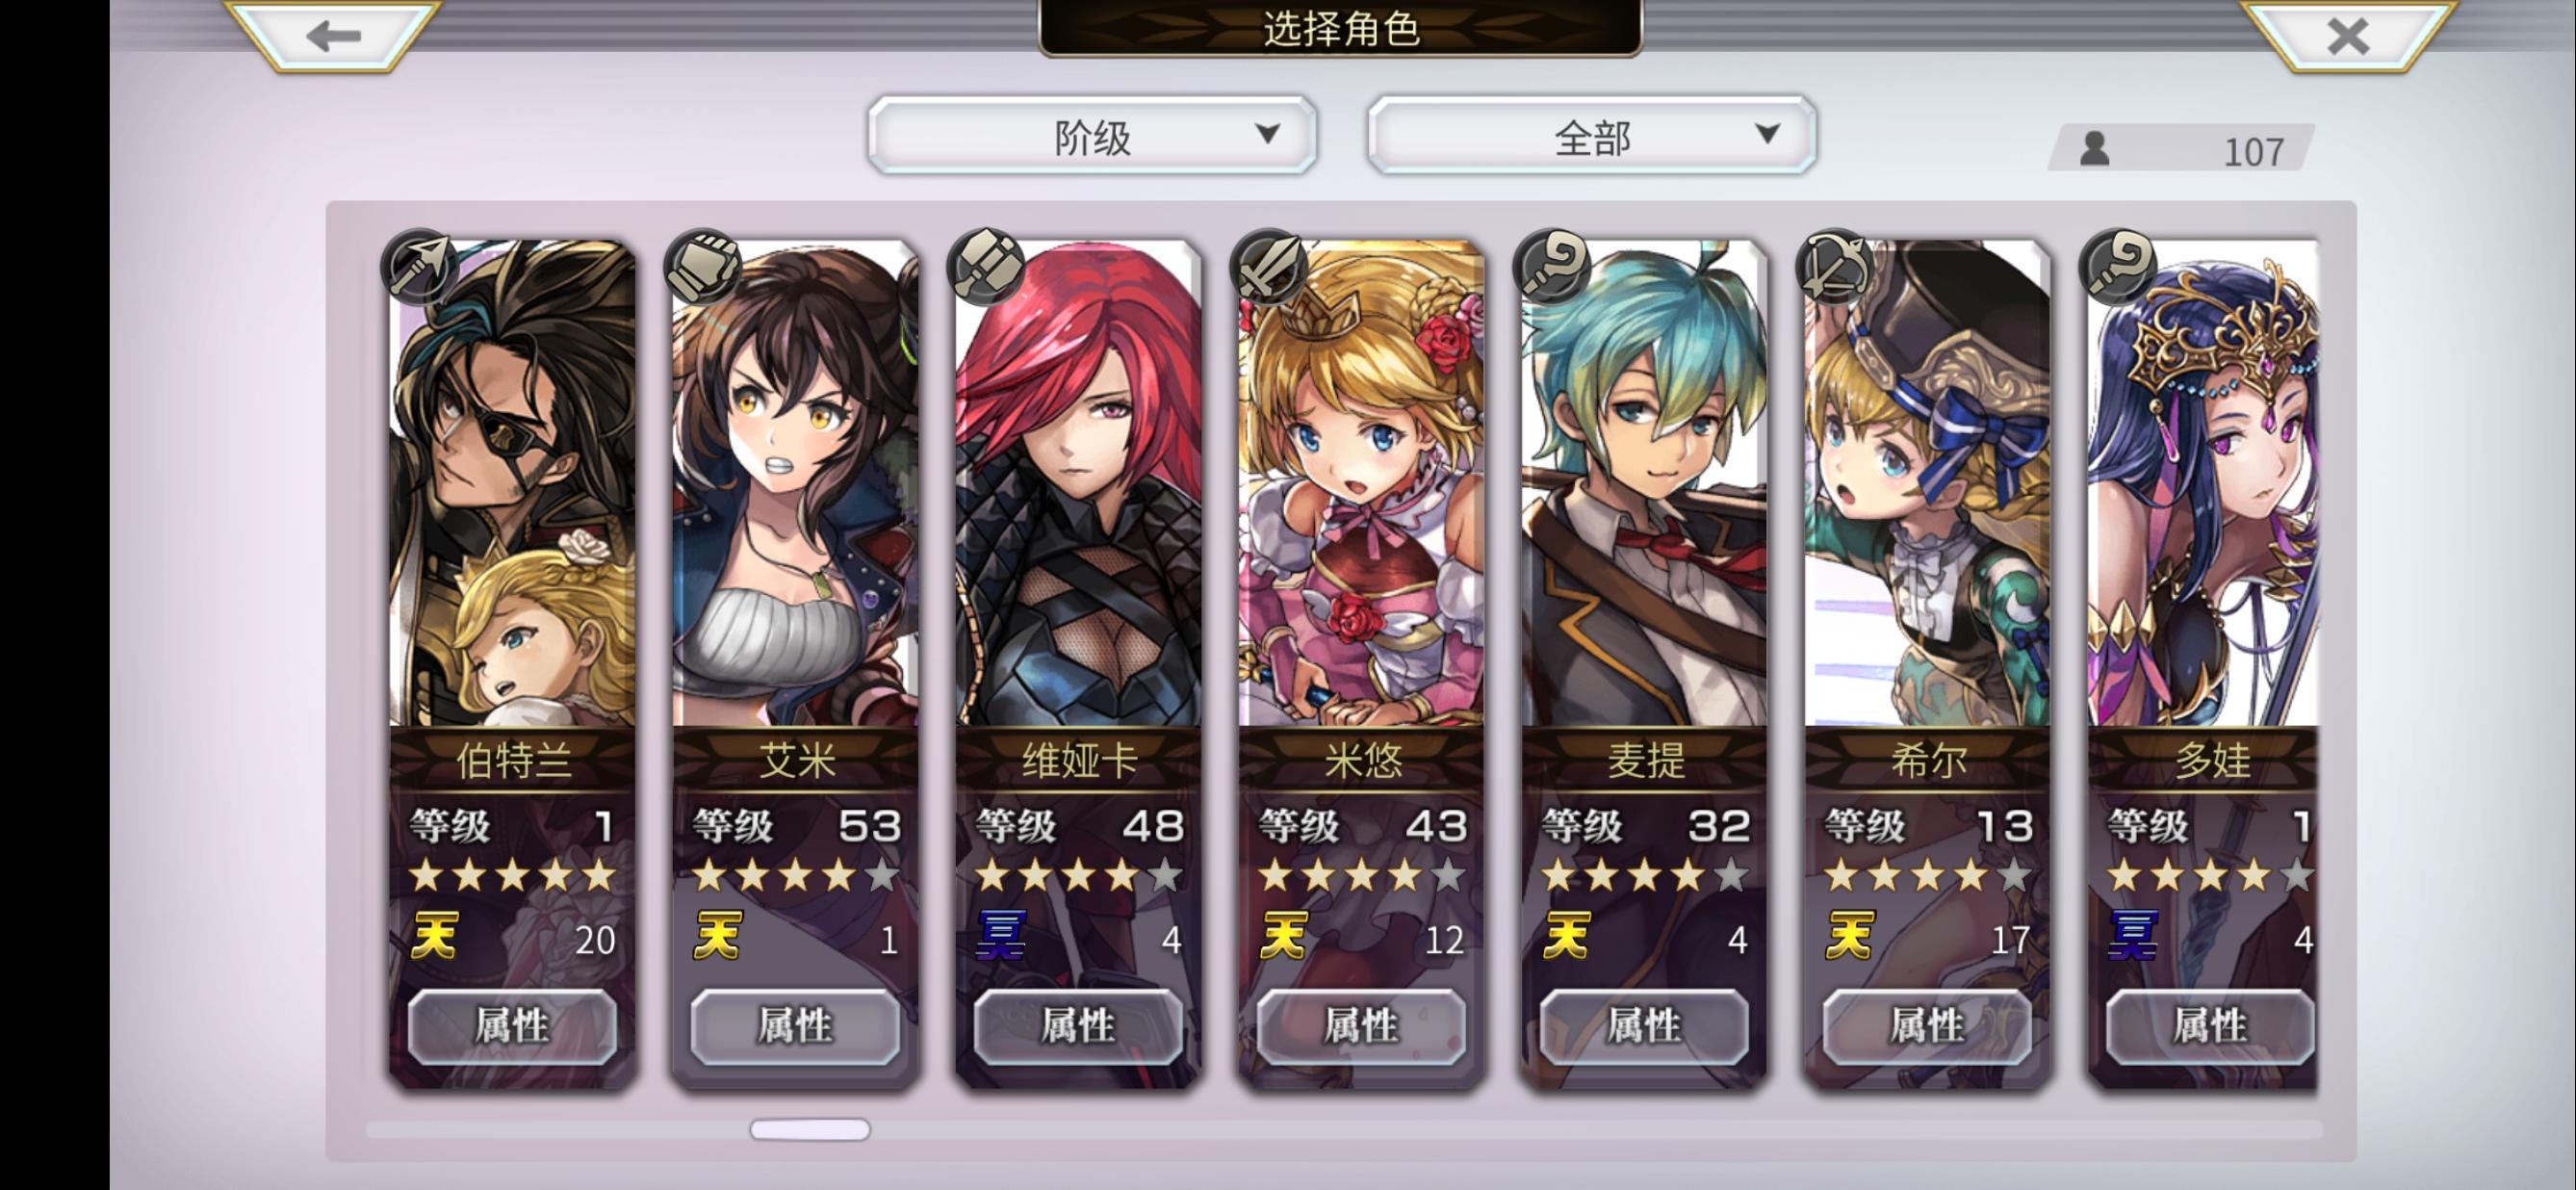Show 属性 for 米悠
Image resolution: width=2576 pixels, height=1190 pixels.
pos(1361,1026)
